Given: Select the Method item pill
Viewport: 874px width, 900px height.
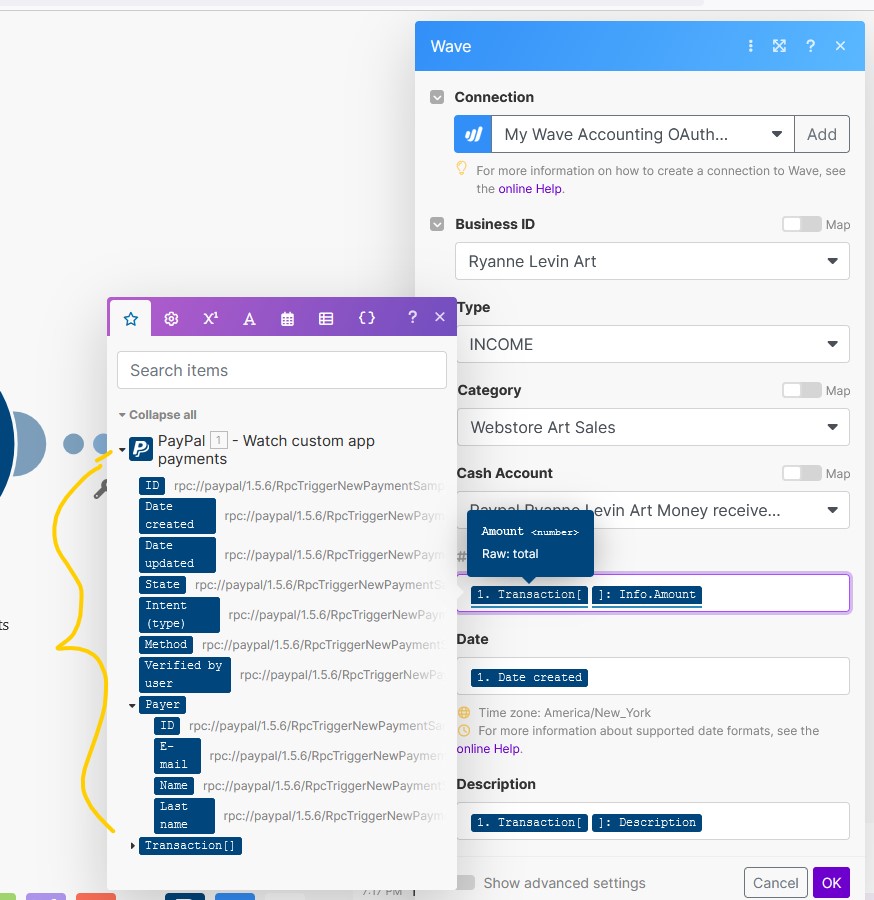Looking at the screenshot, I should (166, 645).
